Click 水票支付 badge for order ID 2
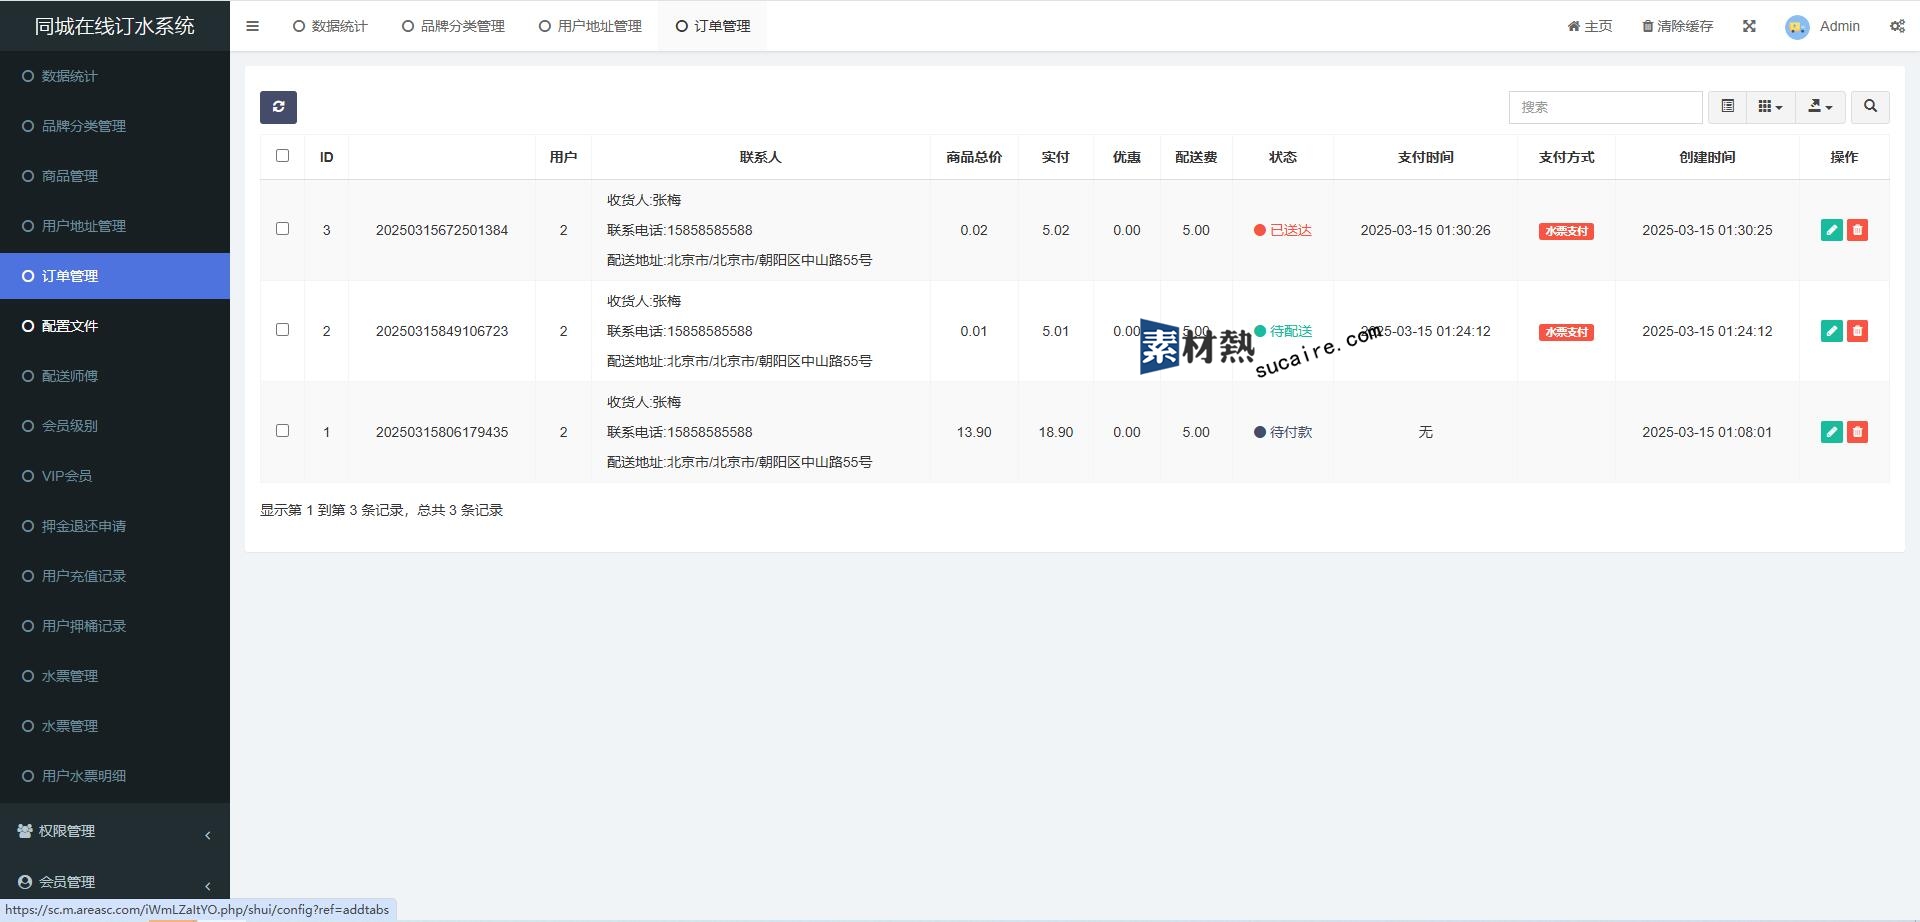Viewport: 1920px width, 922px height. (x=1566, y=332)
